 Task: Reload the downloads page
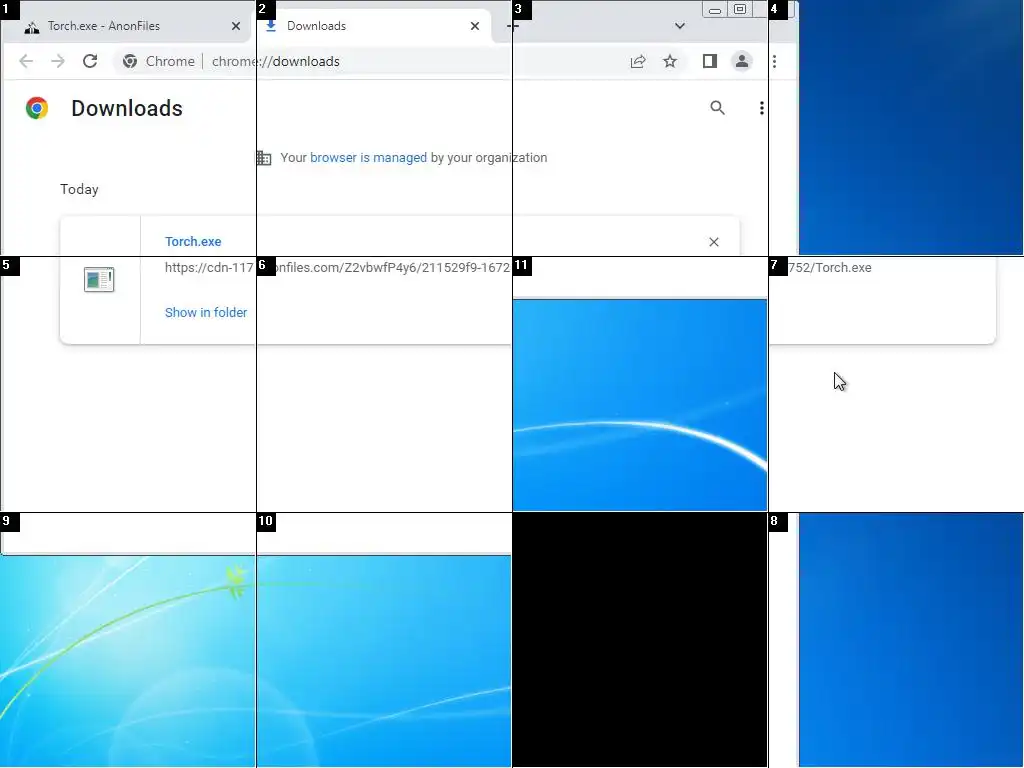90,61
